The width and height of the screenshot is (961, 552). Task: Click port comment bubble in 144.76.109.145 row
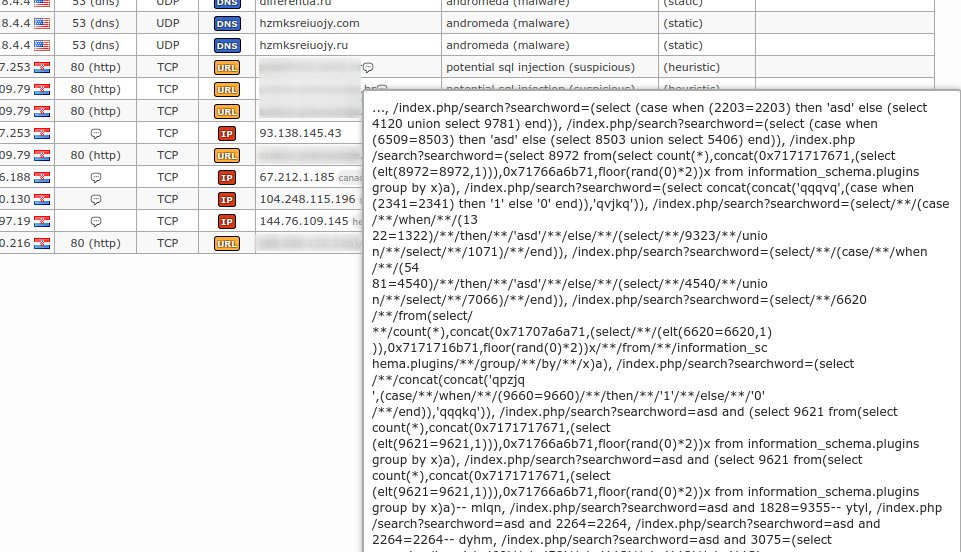click(96, 222)
